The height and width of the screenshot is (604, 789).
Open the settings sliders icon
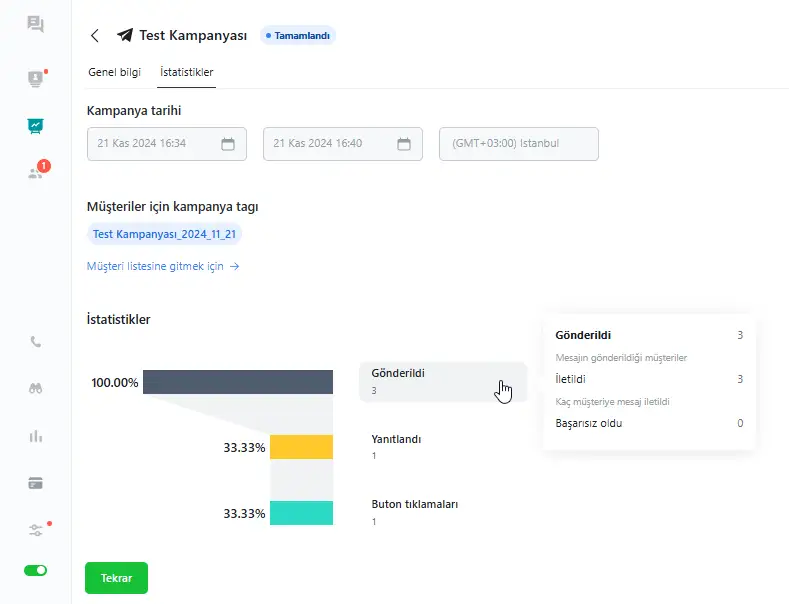pyautogui.click(x=36, y=530)
